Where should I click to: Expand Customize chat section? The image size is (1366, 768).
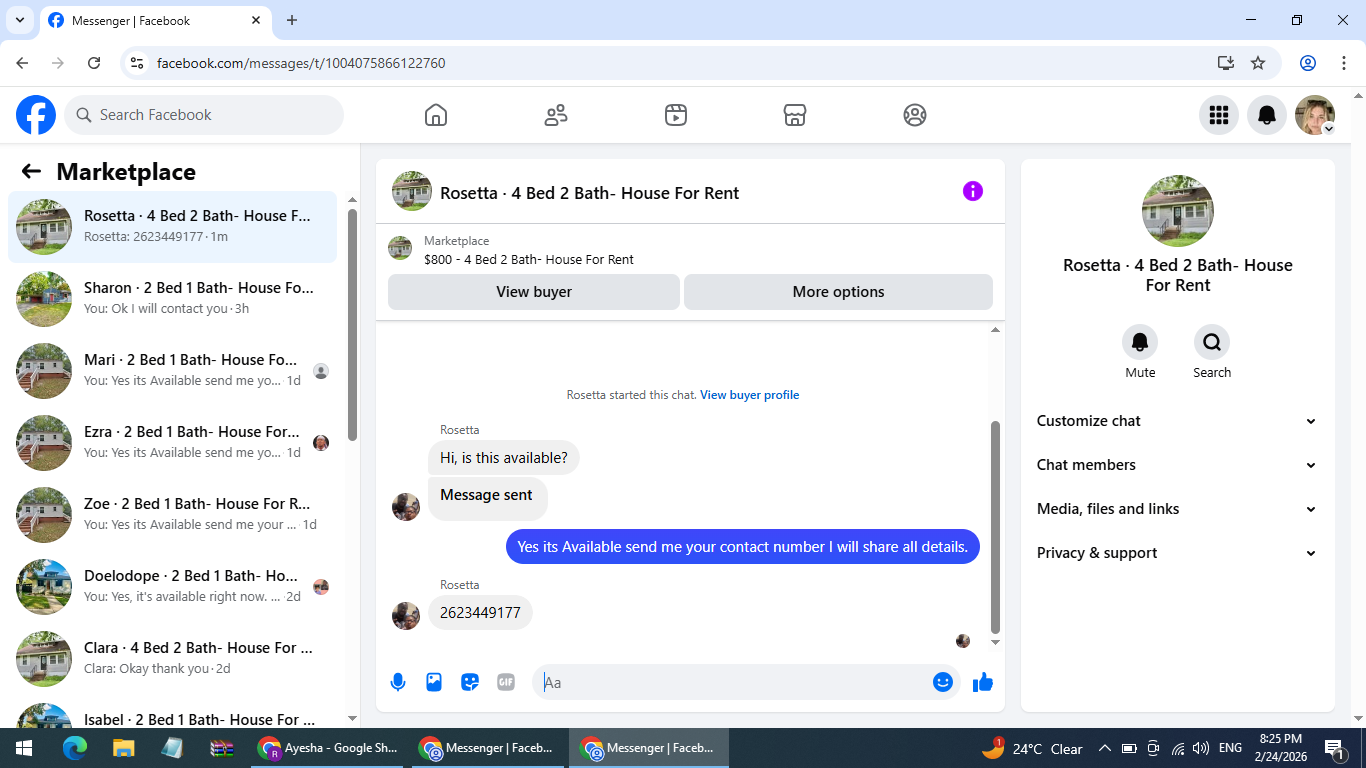1177,421
